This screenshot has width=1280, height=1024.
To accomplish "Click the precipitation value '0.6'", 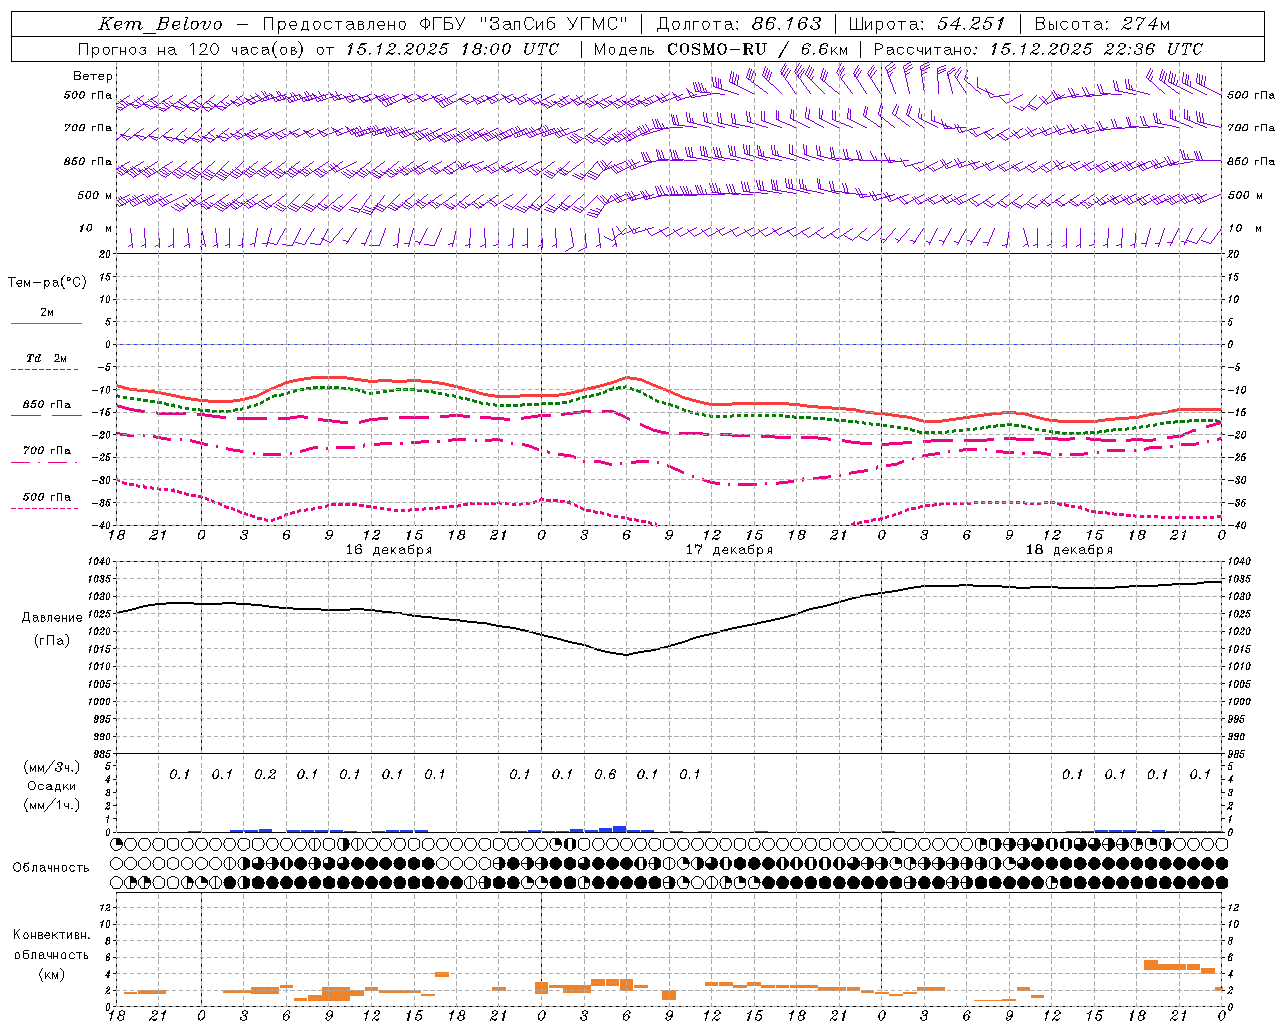I will point(605,774).
